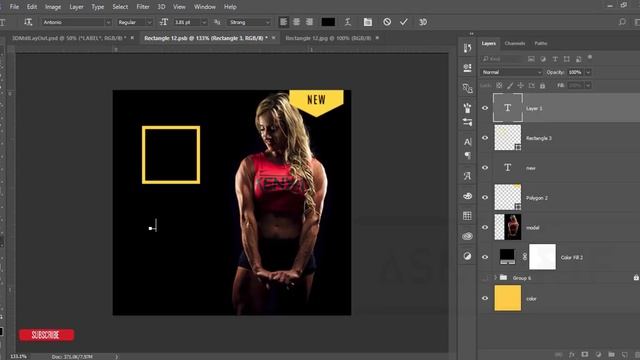This screenshot has height=360, width=640.
Task: Hide the 'new' text layer
Action: pos(485,168)
